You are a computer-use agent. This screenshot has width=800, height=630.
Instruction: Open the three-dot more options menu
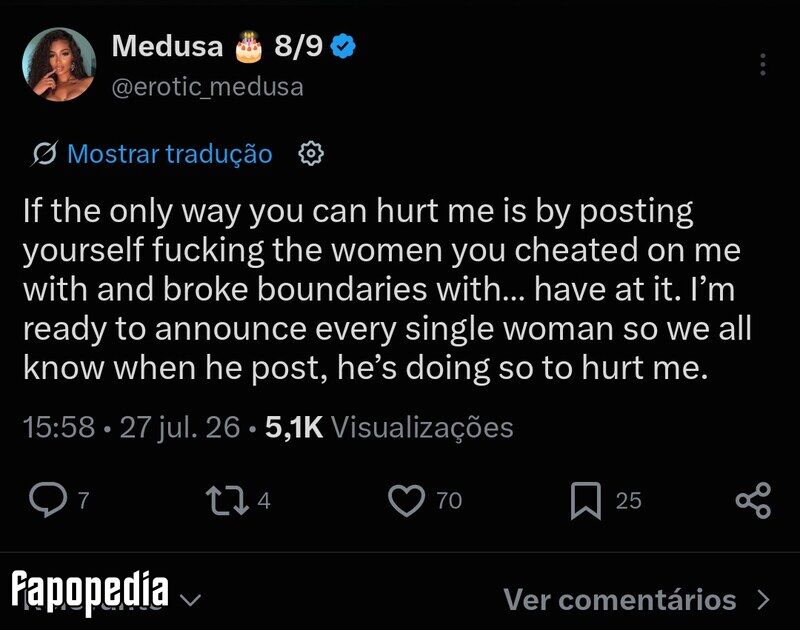[x=763, y=64]
